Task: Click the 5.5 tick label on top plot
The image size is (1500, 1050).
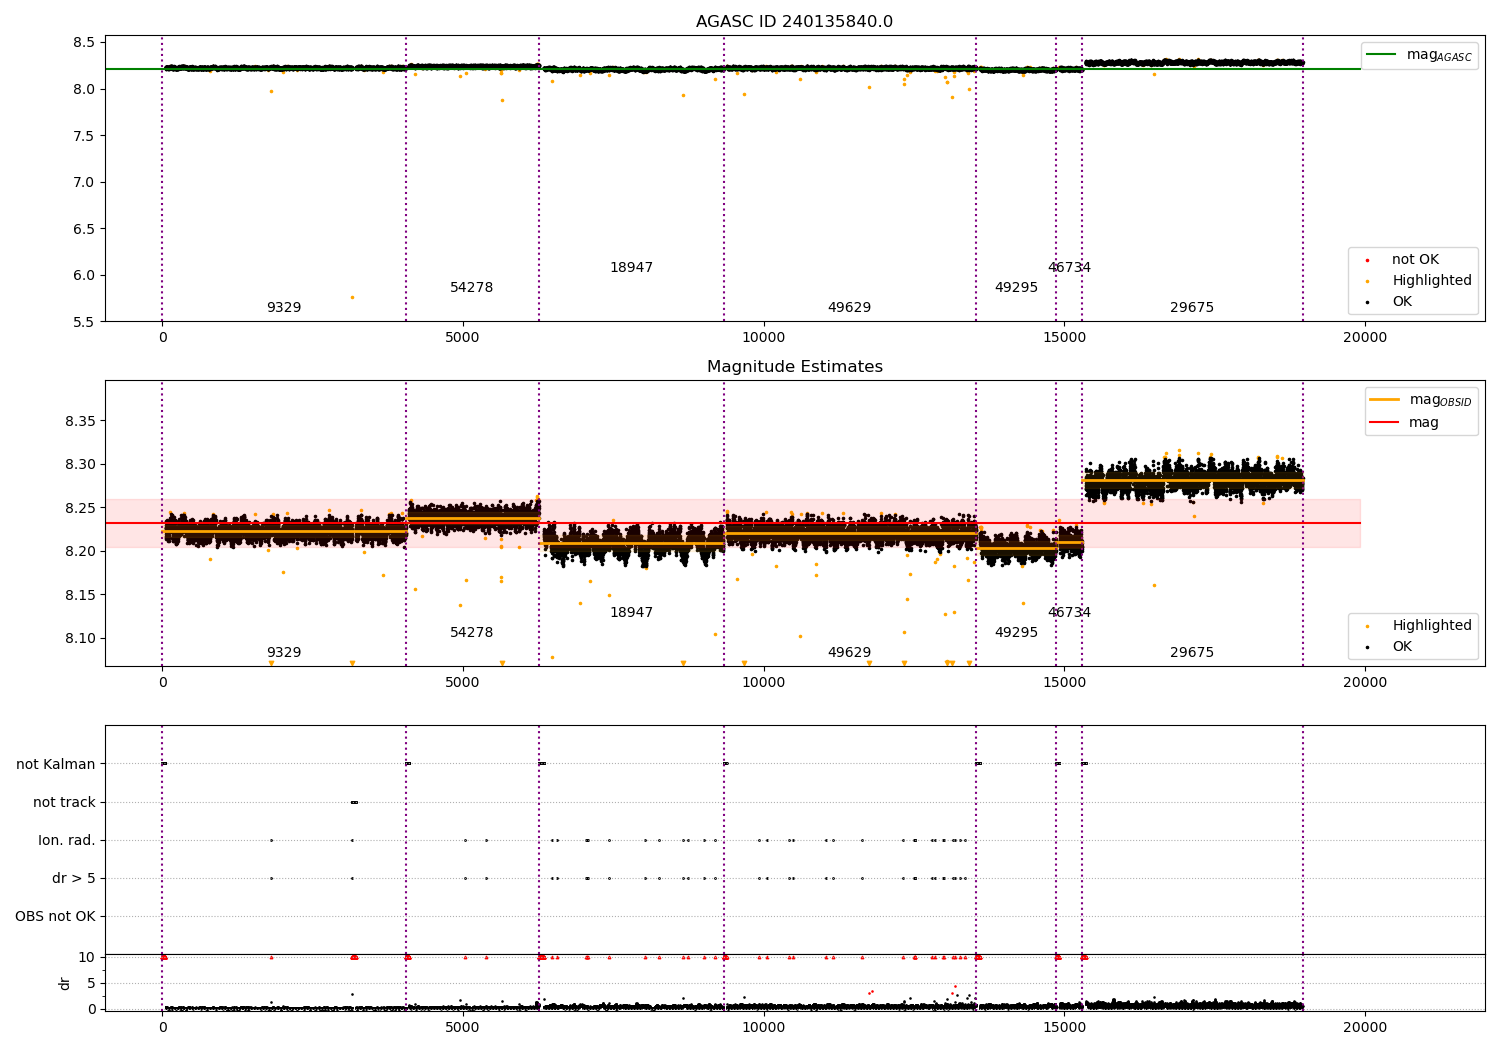Action: coord(84,322)
